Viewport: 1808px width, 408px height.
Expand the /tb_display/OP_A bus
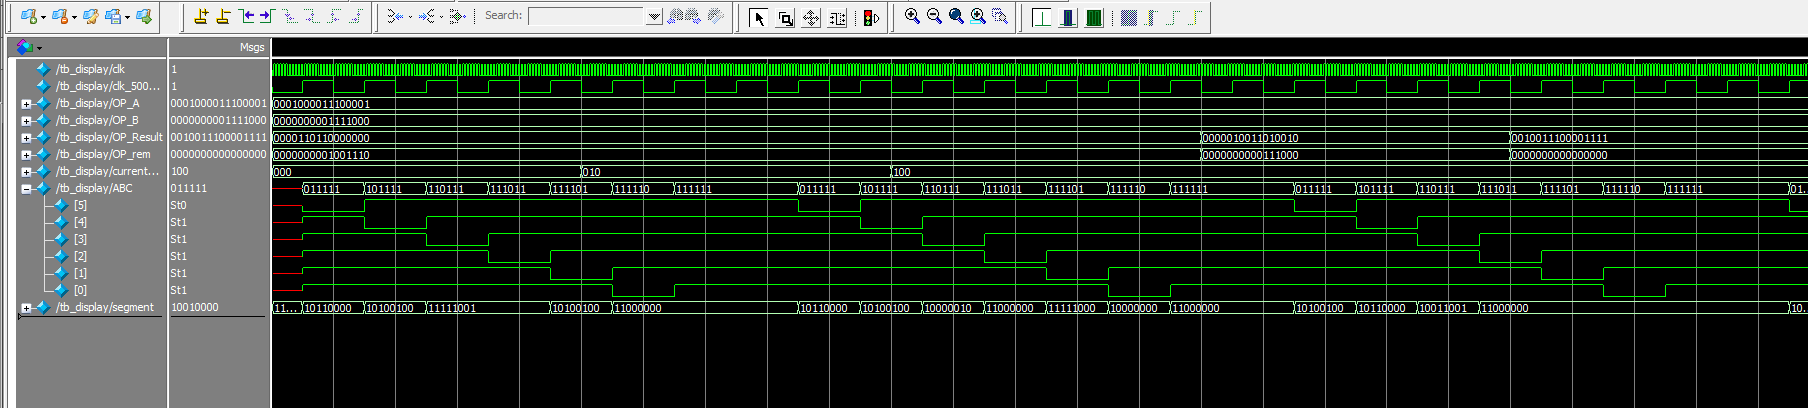pyautogui.click(x=26, y=104)
